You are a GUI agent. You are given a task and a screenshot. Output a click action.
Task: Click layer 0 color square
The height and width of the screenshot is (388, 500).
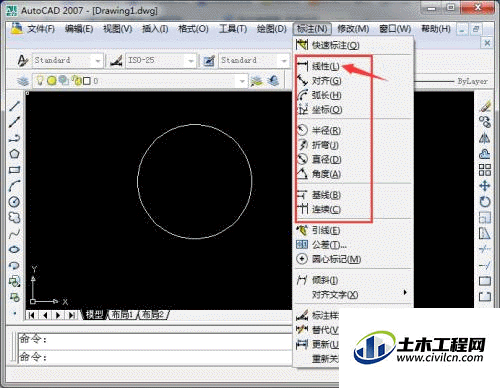87,81
